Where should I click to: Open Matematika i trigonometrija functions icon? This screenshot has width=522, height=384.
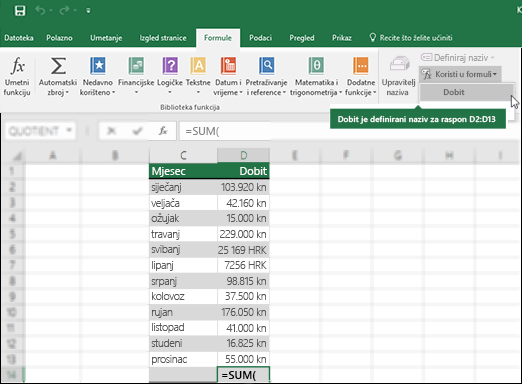pyautogui.click(x=316, y=65)
